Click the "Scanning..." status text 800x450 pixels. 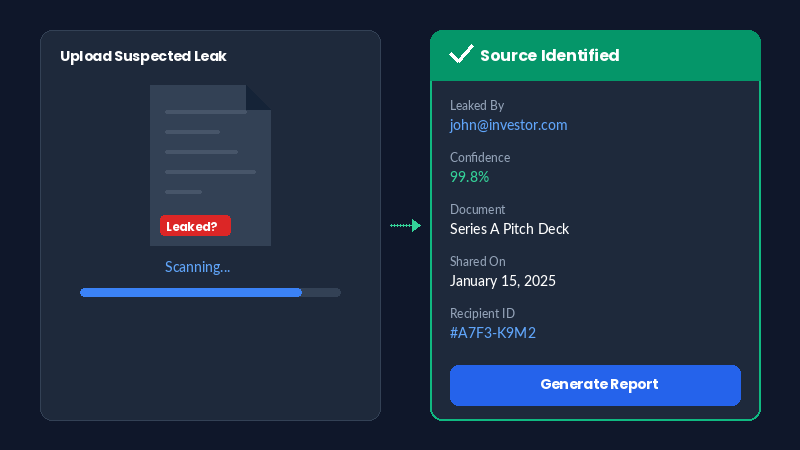(197, 267)
